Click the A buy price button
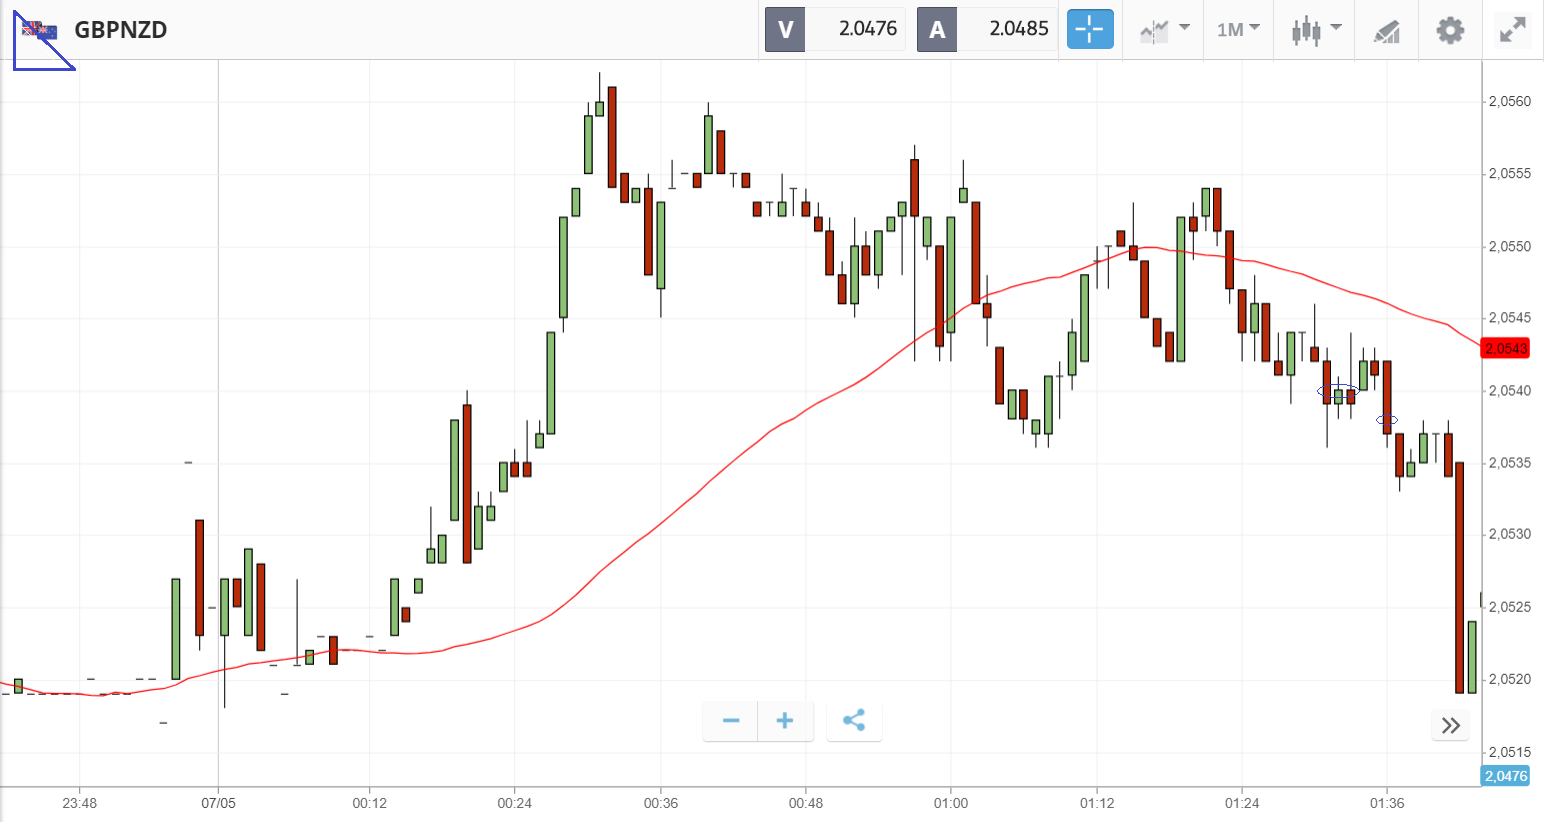Viewport: 1544px width, 822px height. tap(986, 29)
